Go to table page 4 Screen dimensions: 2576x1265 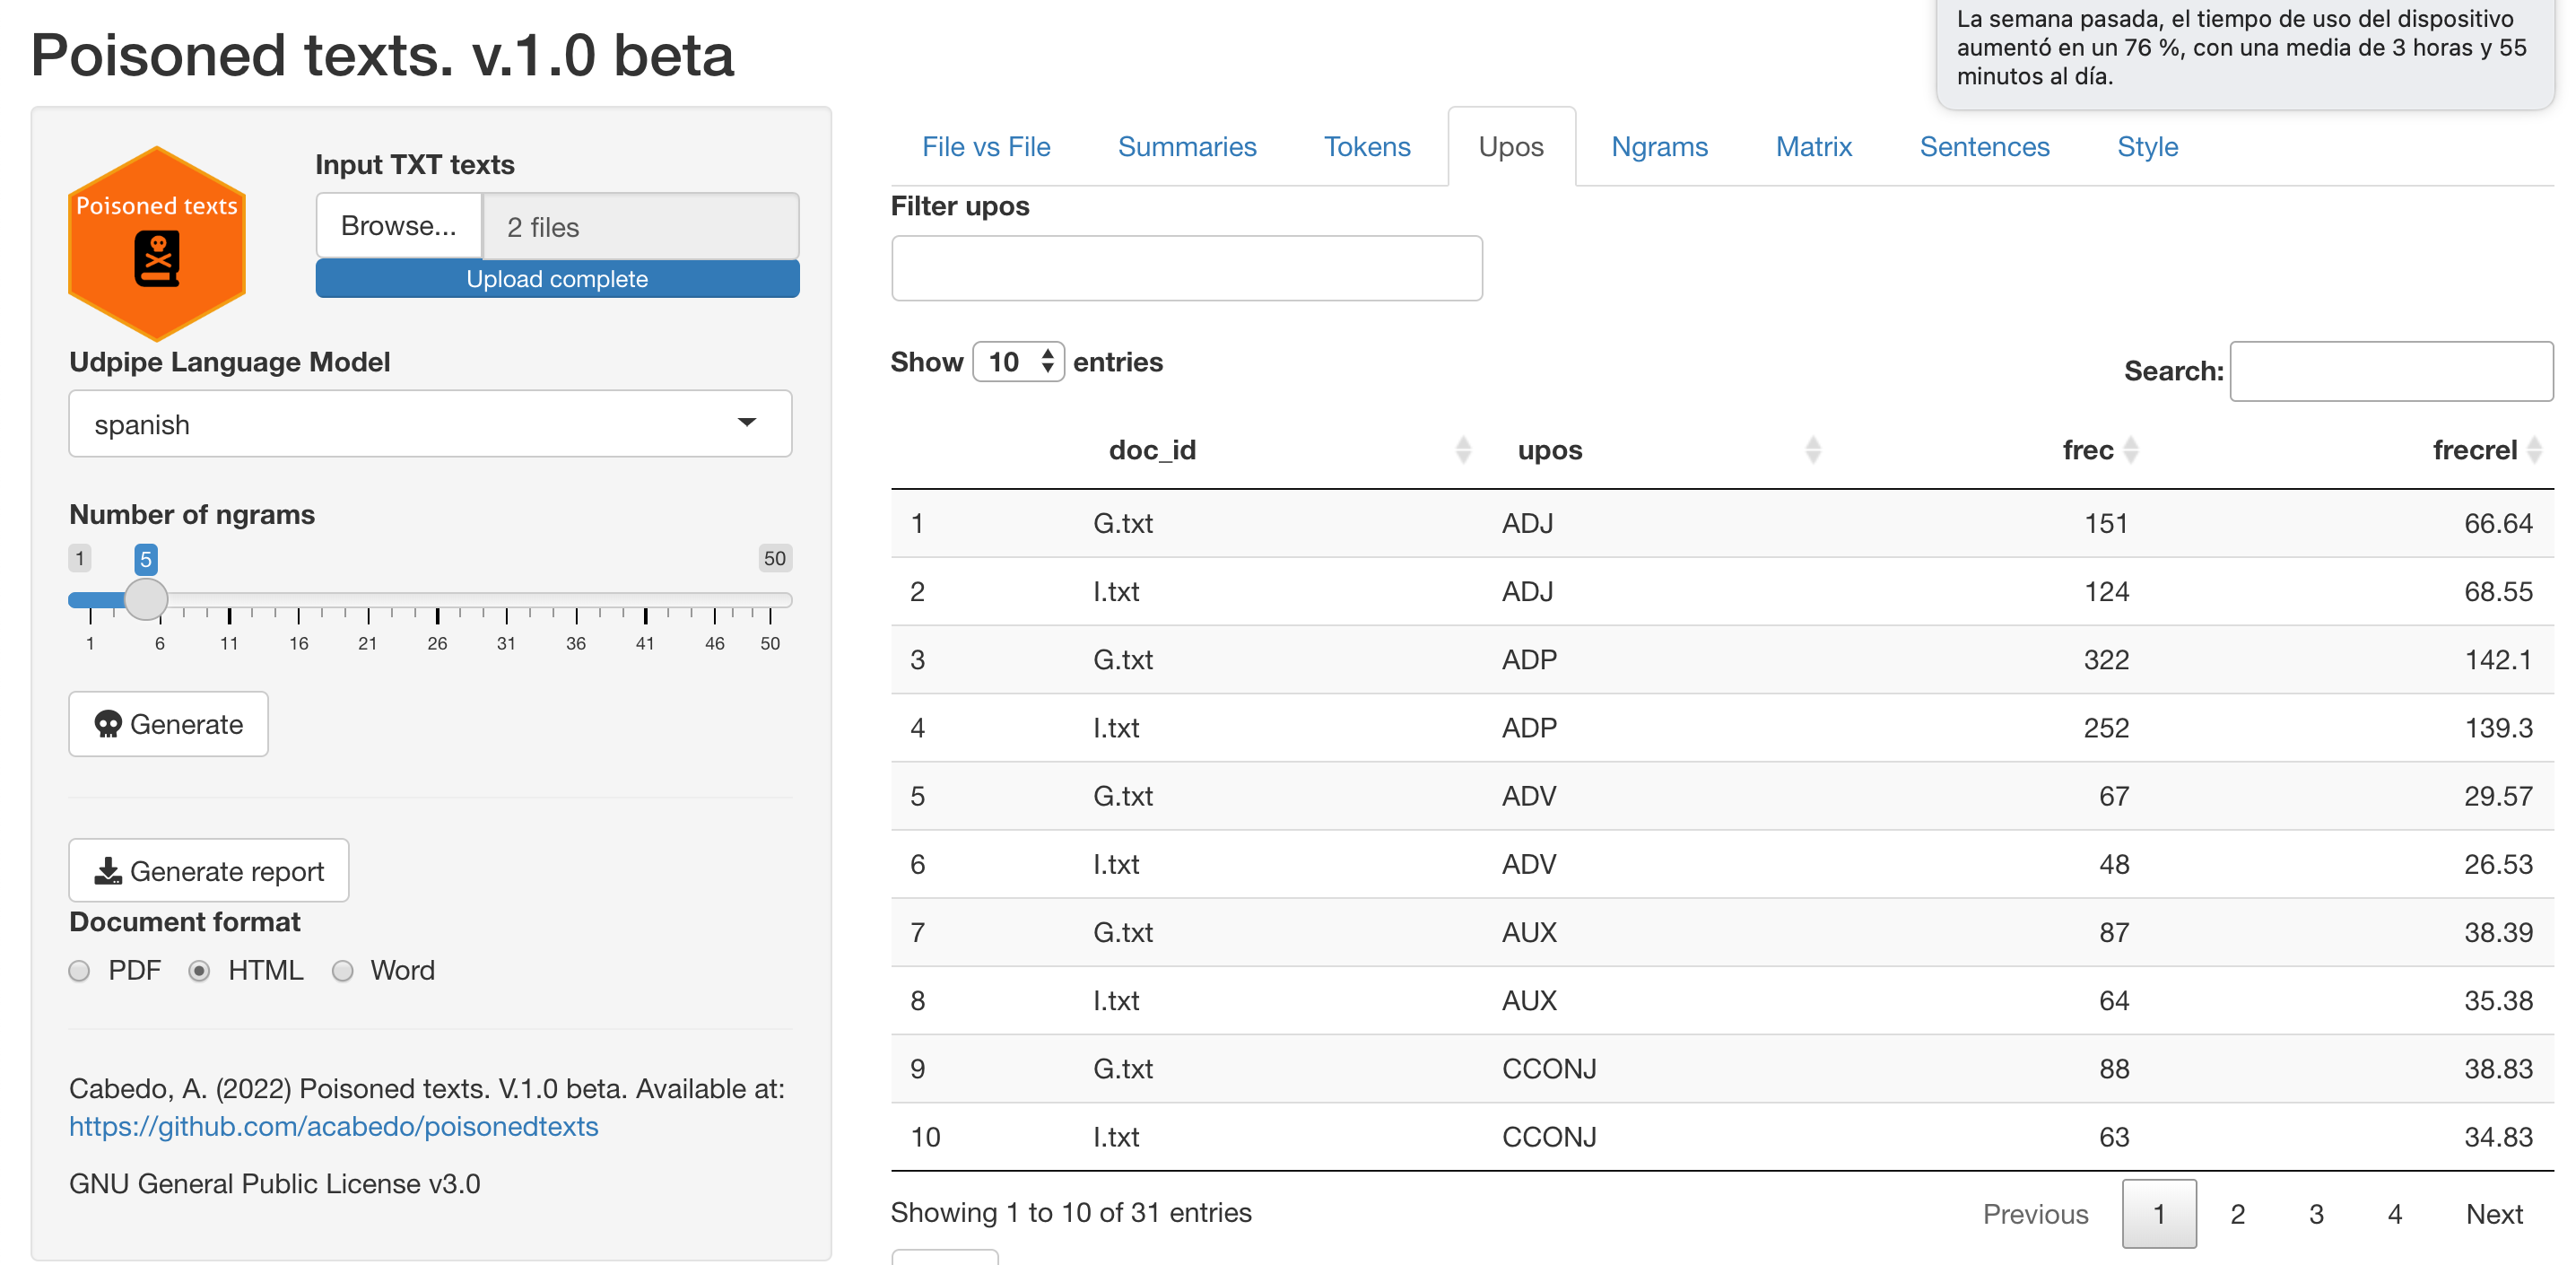pos(2394,1214)
